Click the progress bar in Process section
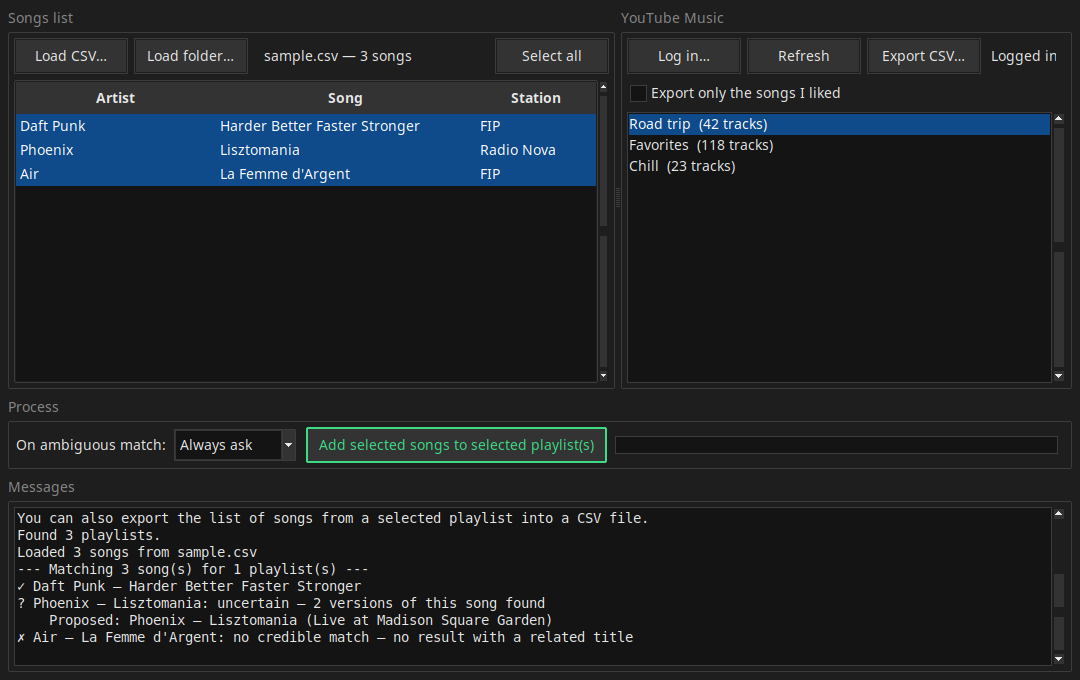 tap(836, 445)
